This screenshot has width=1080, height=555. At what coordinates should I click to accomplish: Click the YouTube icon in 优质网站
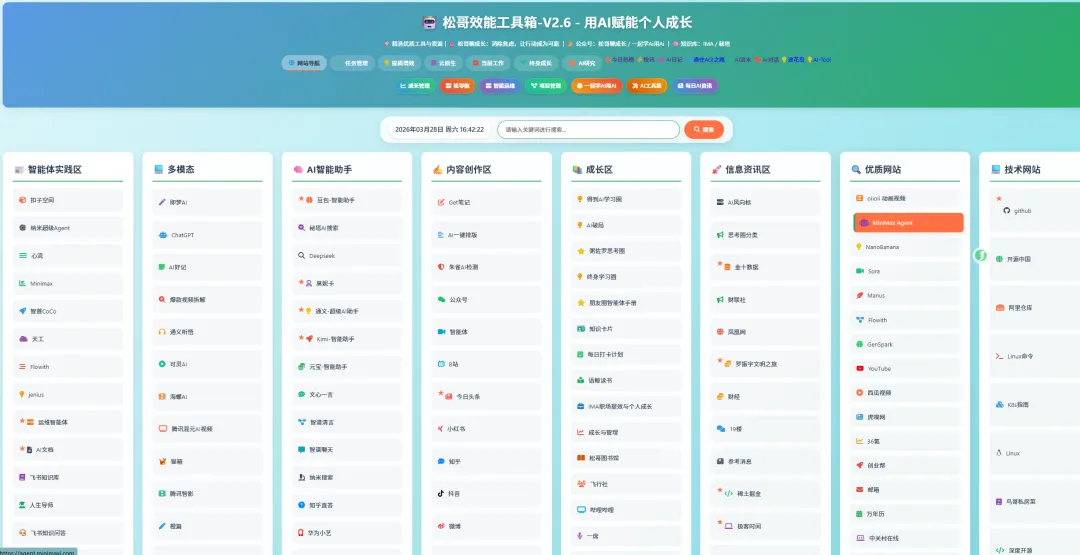[x=860, y=368]
